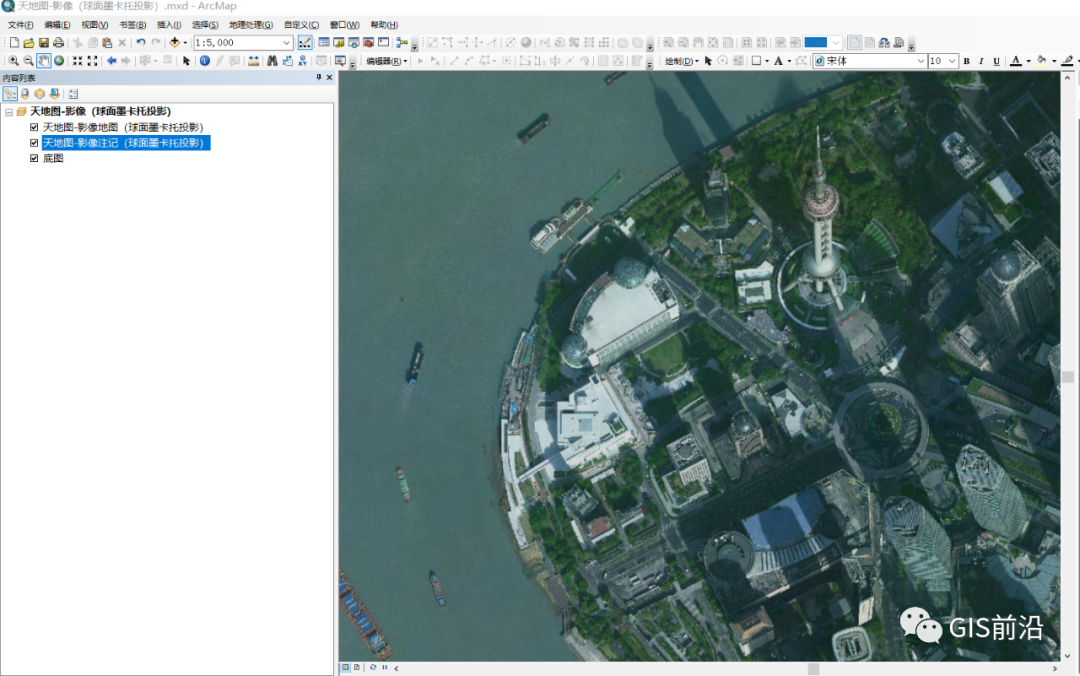This screenshot has width=1080, height=676.
Task: Hide the 底图 layer
Action: click(x=35, y=158)
